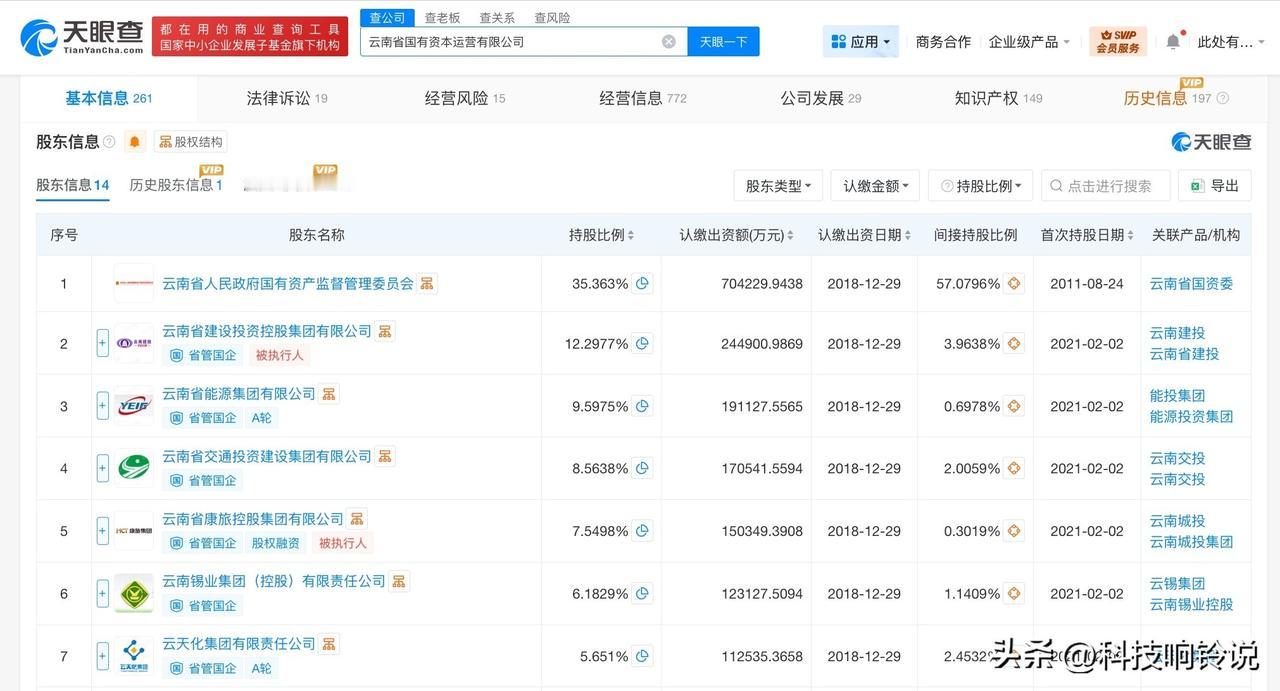Image resolution: width=1280 pixels, height=691 pixels.
Task: Open the notifications bell icon
Action: point(1173,42)
